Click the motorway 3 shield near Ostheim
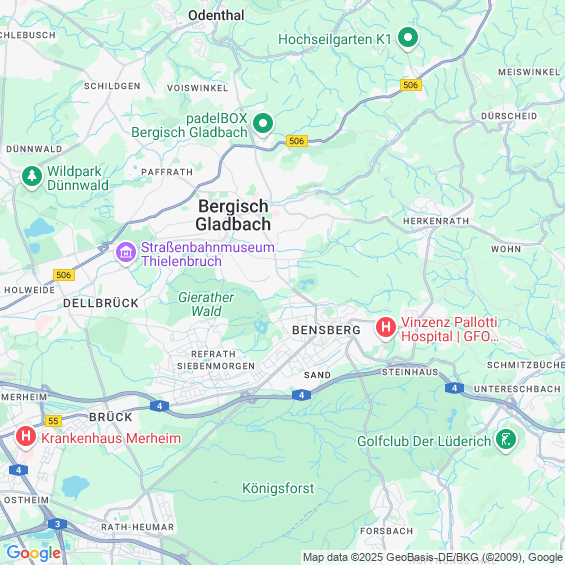 tap(58, 524)
